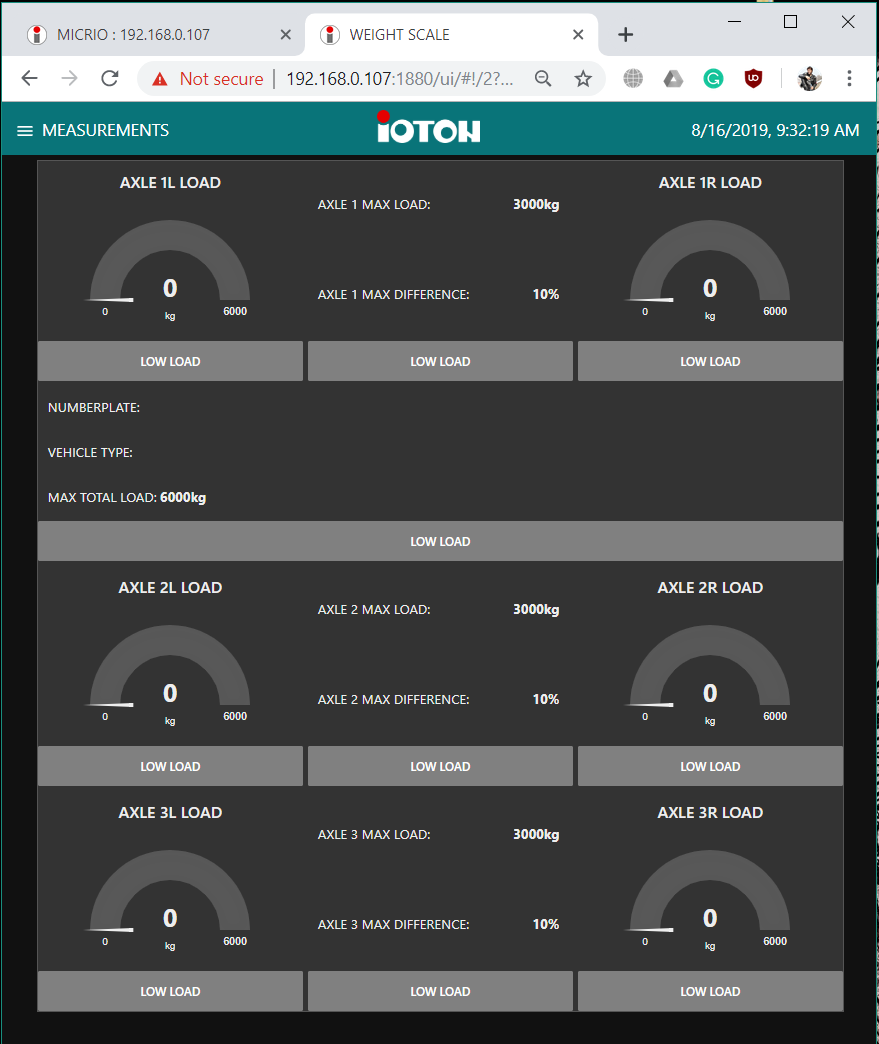This screenshot has height=1044, width=879.
Task: Open the uBlock Origin shield icon
Action: click(x=753, y=79)
